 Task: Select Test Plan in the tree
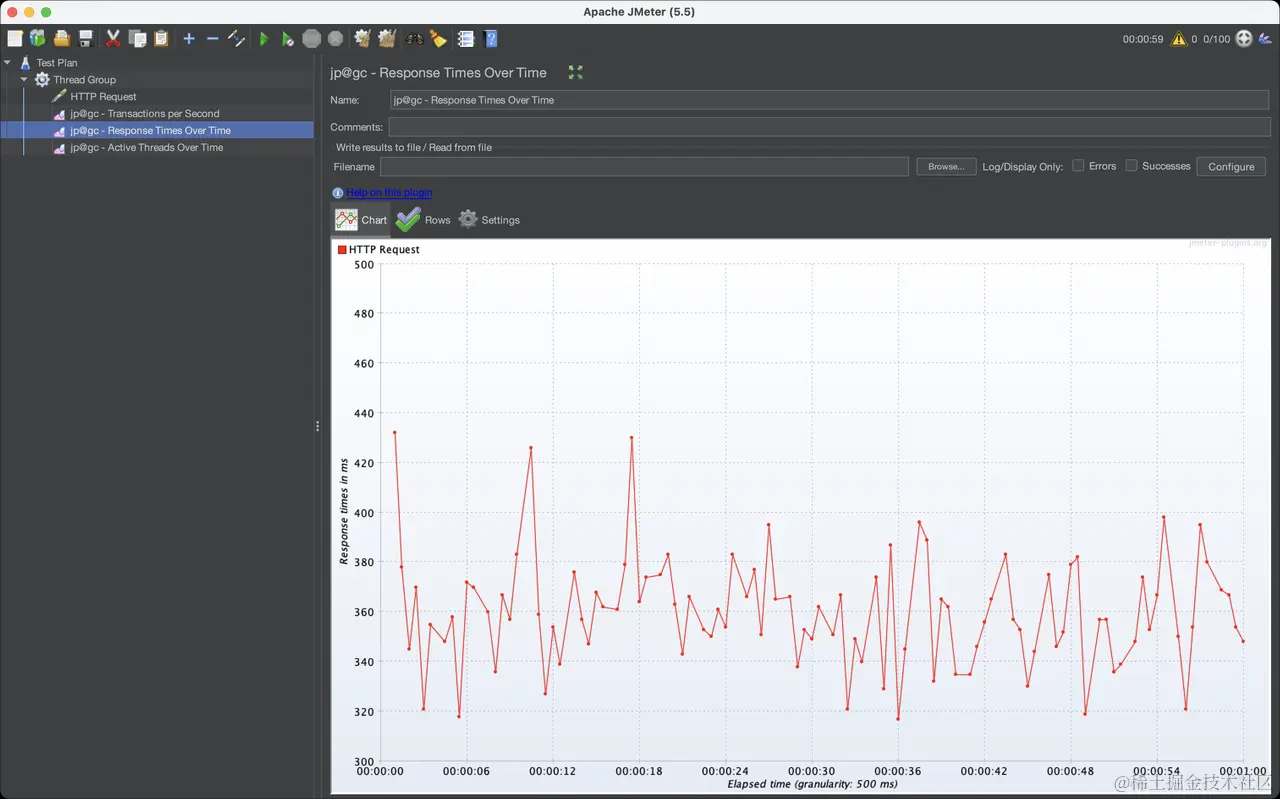57,63
